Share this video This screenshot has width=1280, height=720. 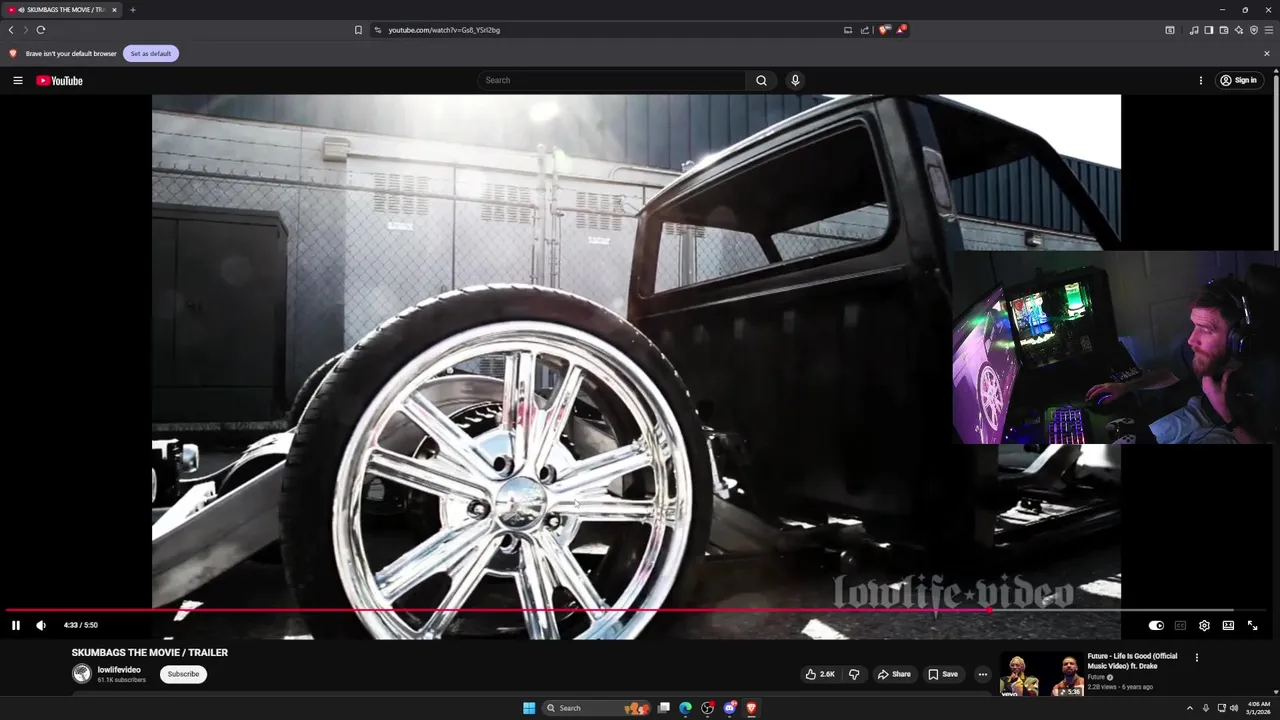click(894, 674)
